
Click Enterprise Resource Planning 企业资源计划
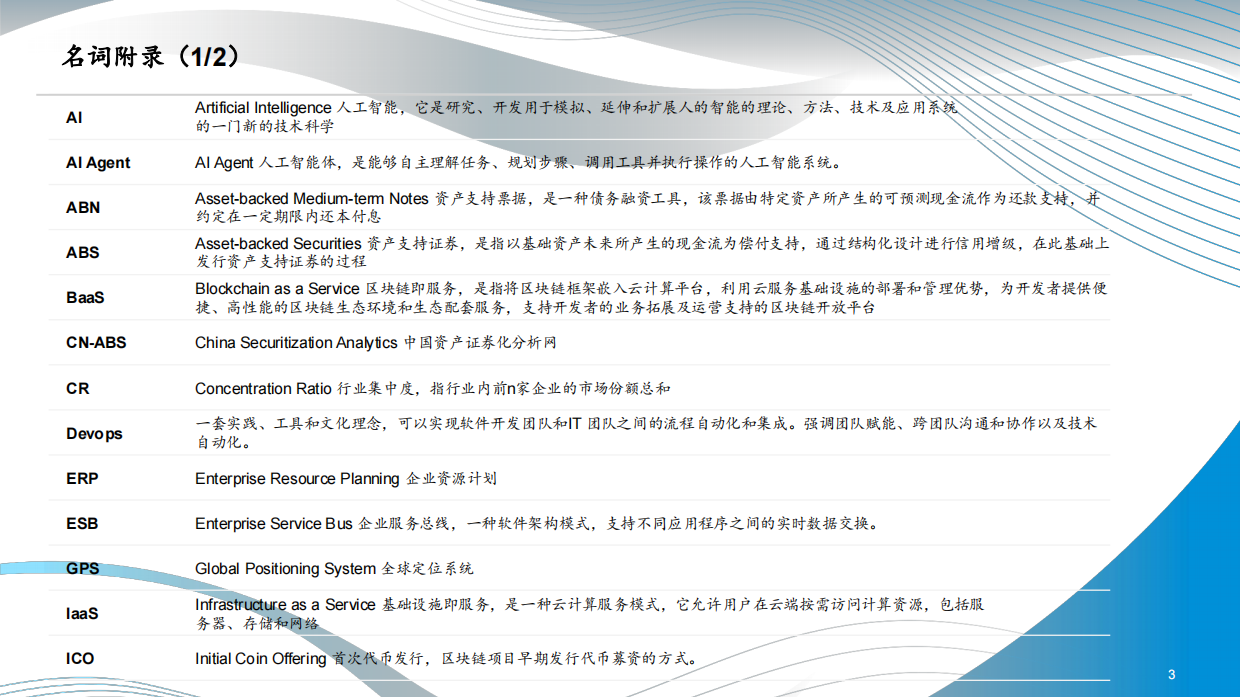(345, 479)
